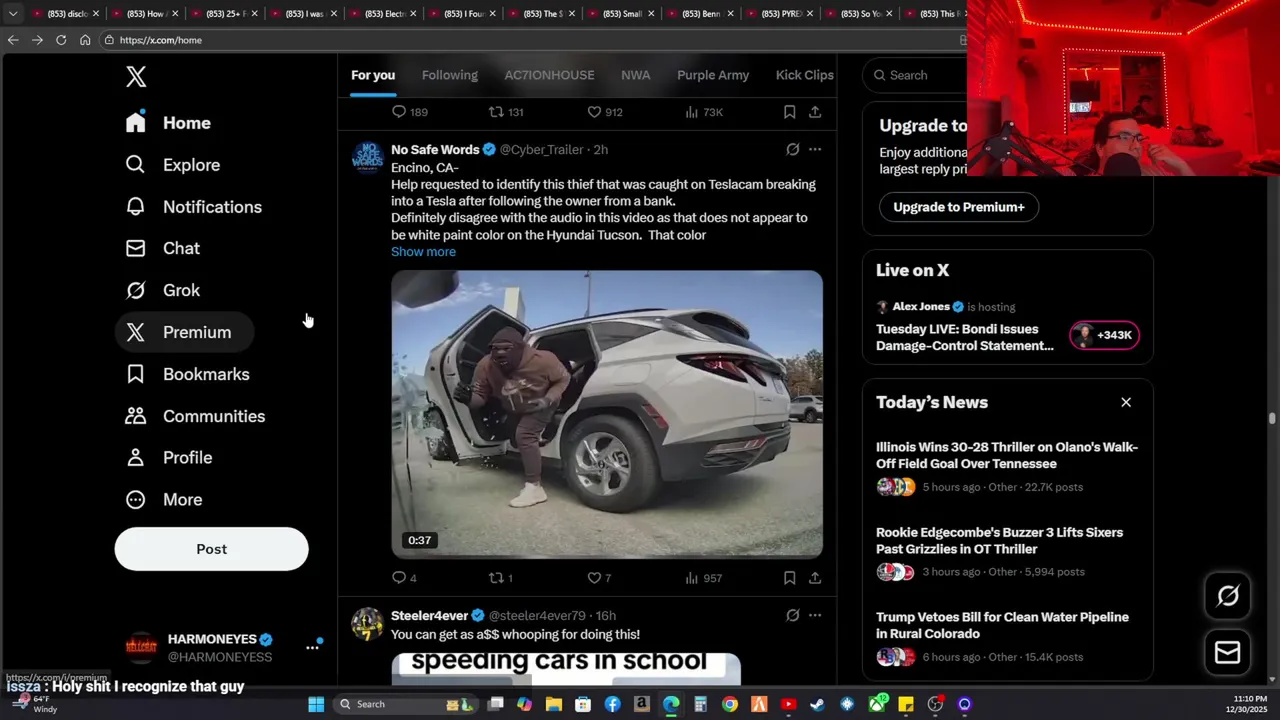Open the More menu in the sidebar
This screenshot has width=1280, height=720.
click(163, 499)
